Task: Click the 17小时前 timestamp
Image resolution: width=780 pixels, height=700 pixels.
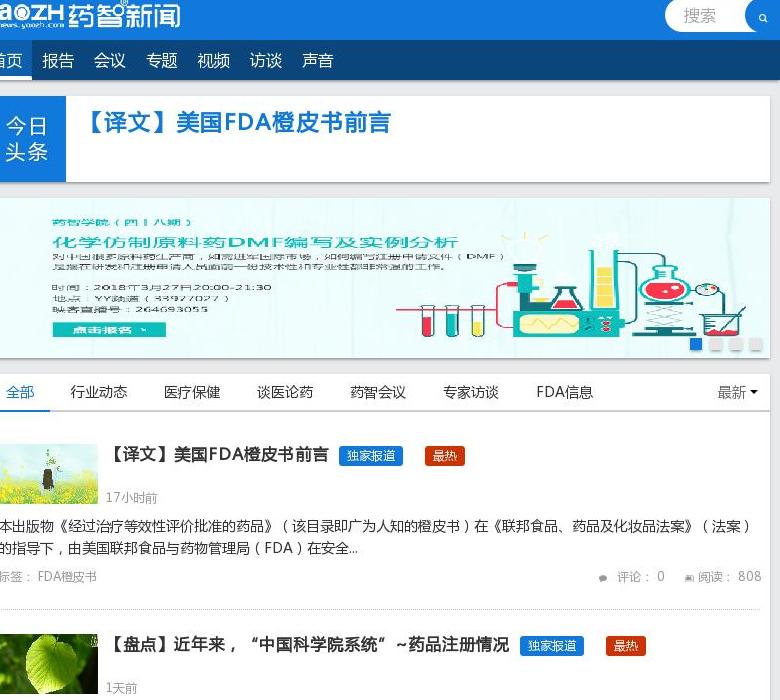Action: tap(132, 498)
